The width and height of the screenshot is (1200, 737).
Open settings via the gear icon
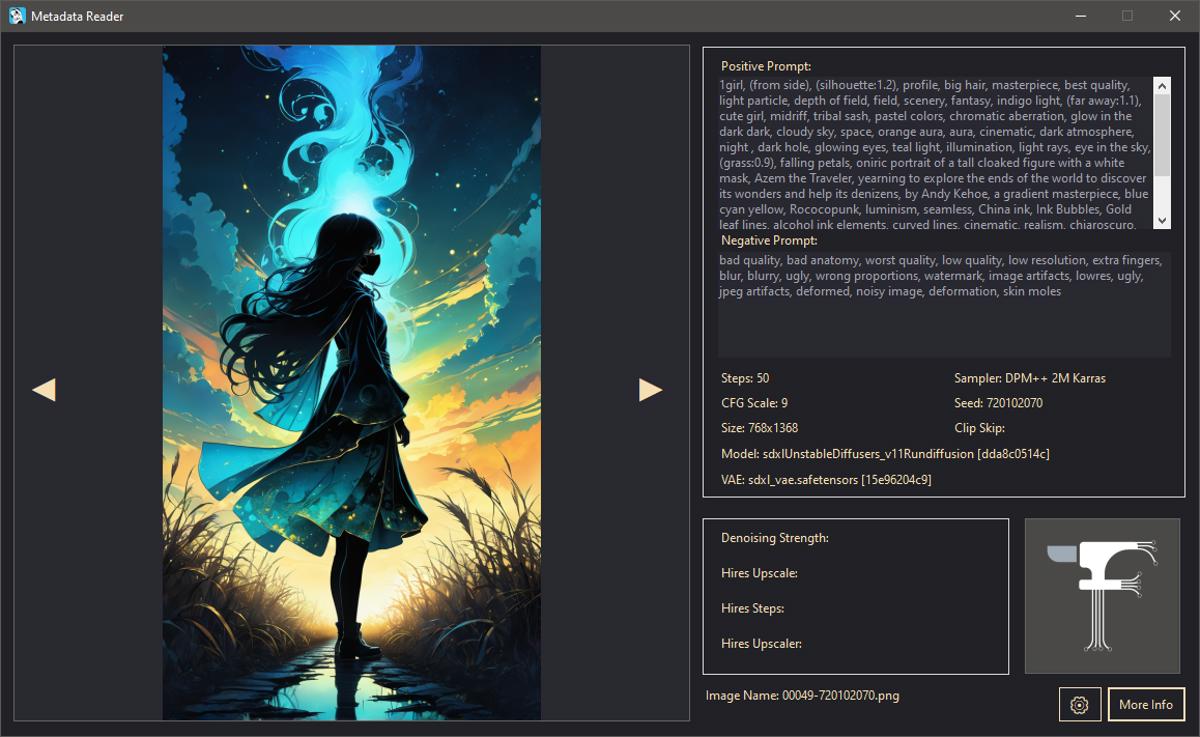[1079, 704]
